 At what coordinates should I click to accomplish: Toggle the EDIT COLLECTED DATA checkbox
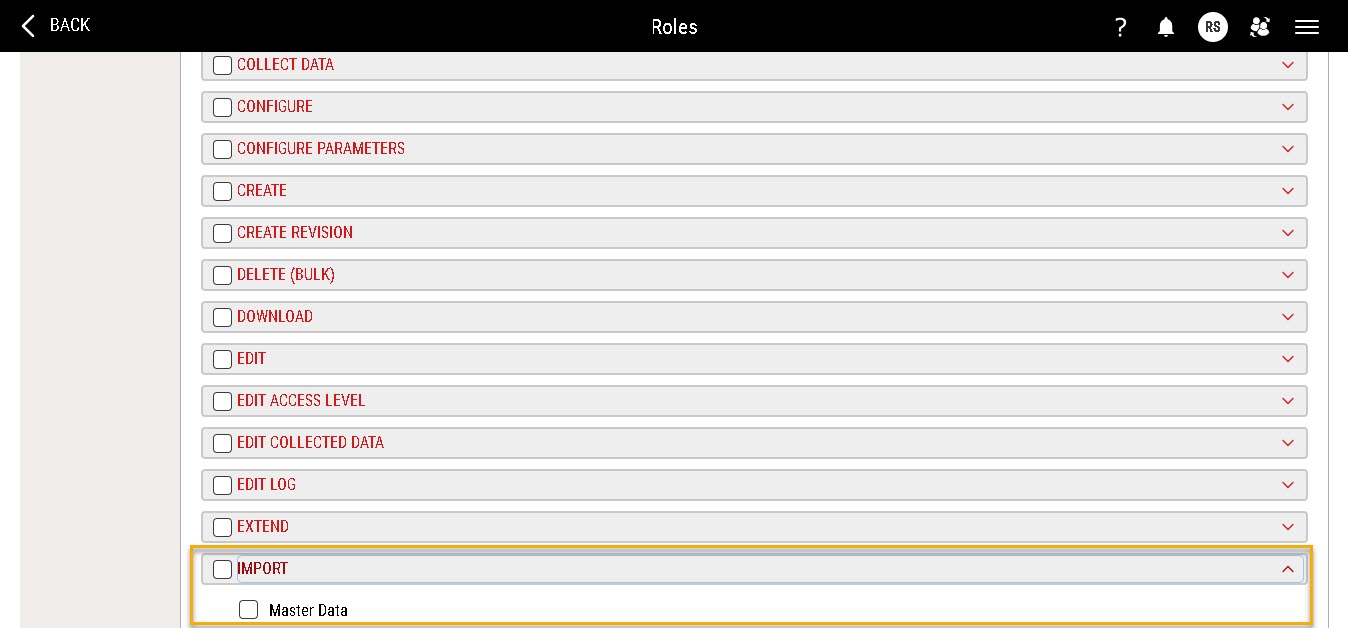coord(223,443)
